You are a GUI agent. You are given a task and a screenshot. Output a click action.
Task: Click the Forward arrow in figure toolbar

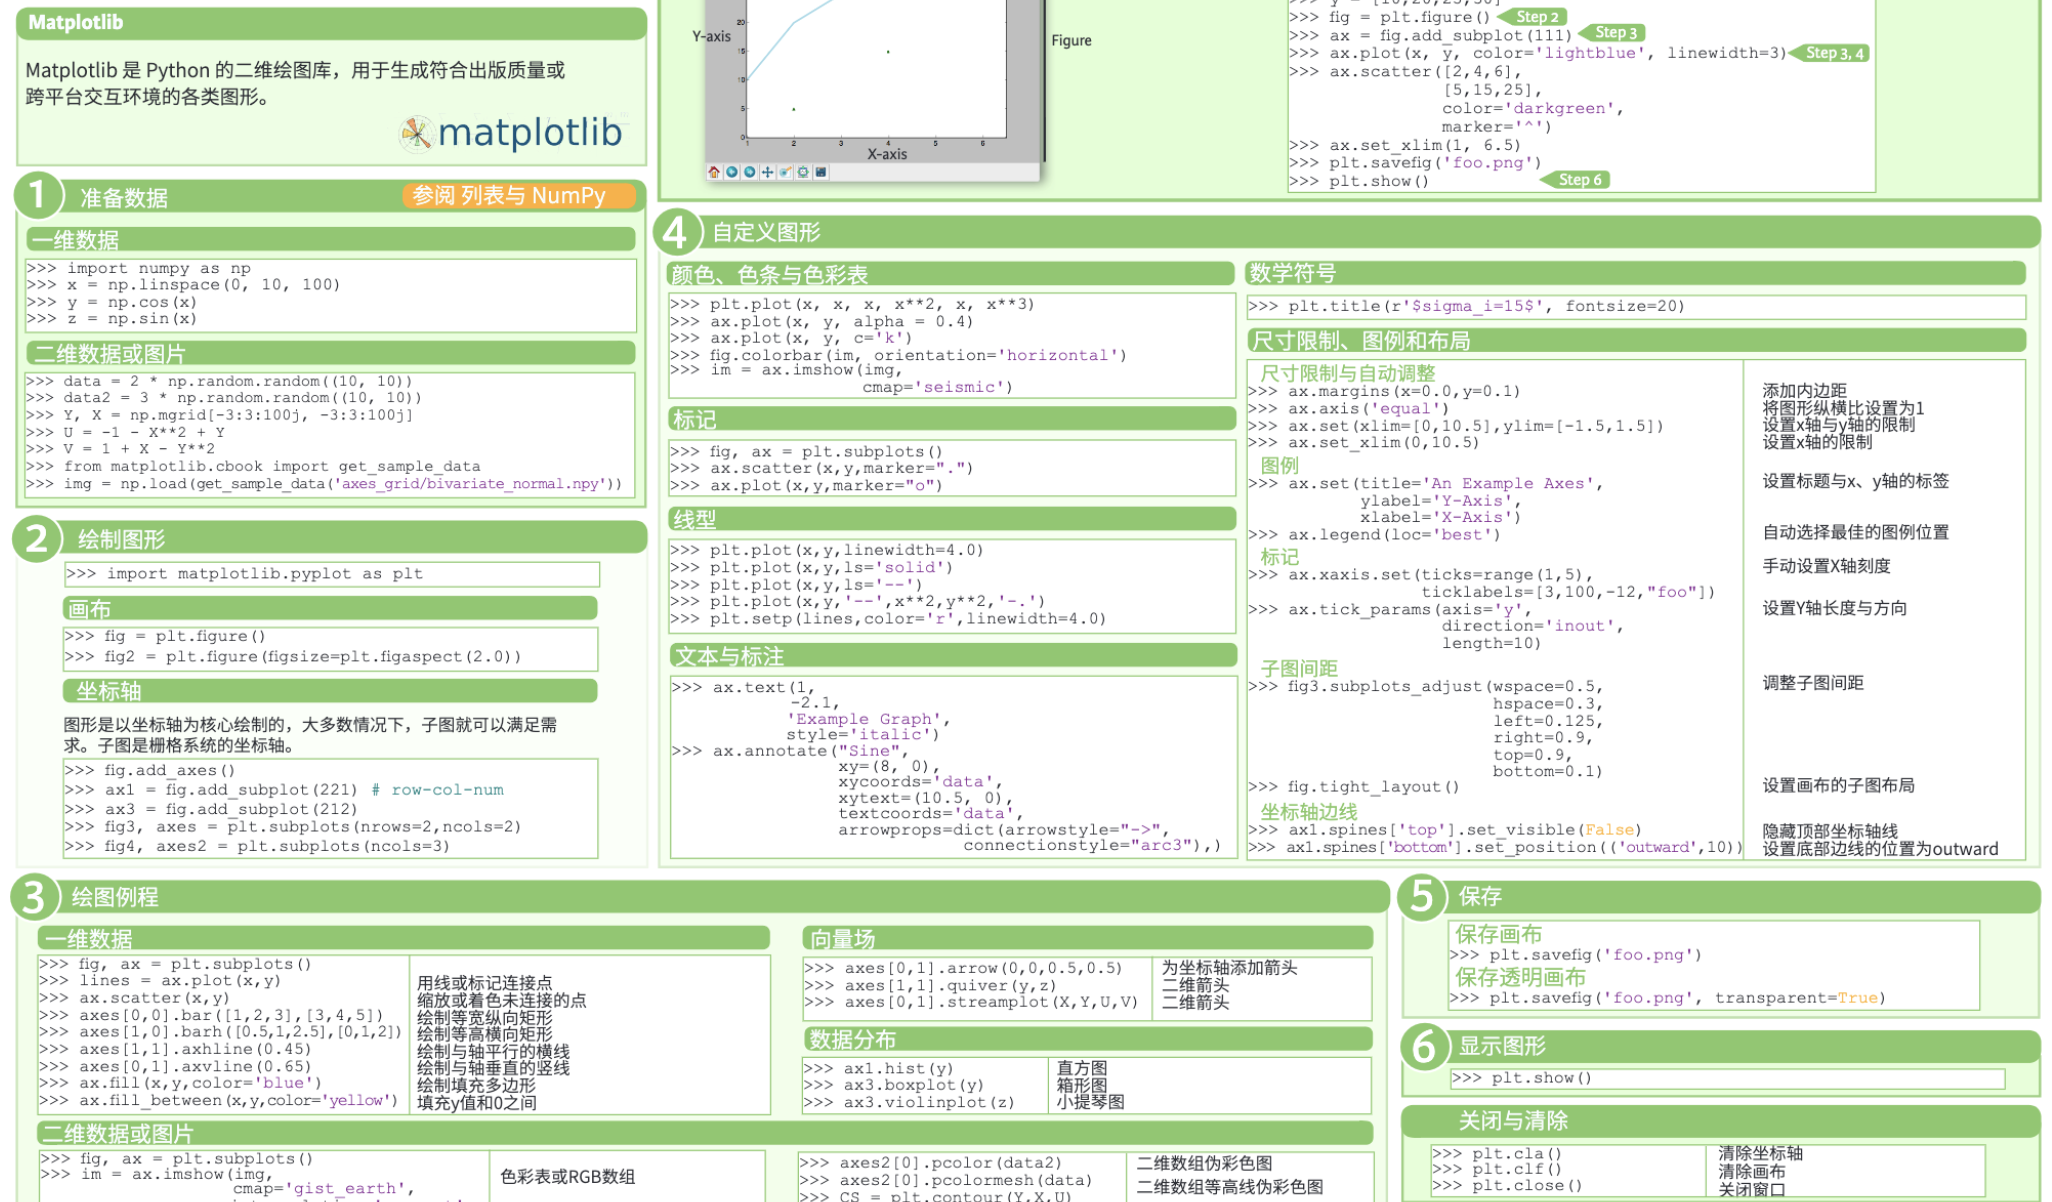click(x=750, y=172)
